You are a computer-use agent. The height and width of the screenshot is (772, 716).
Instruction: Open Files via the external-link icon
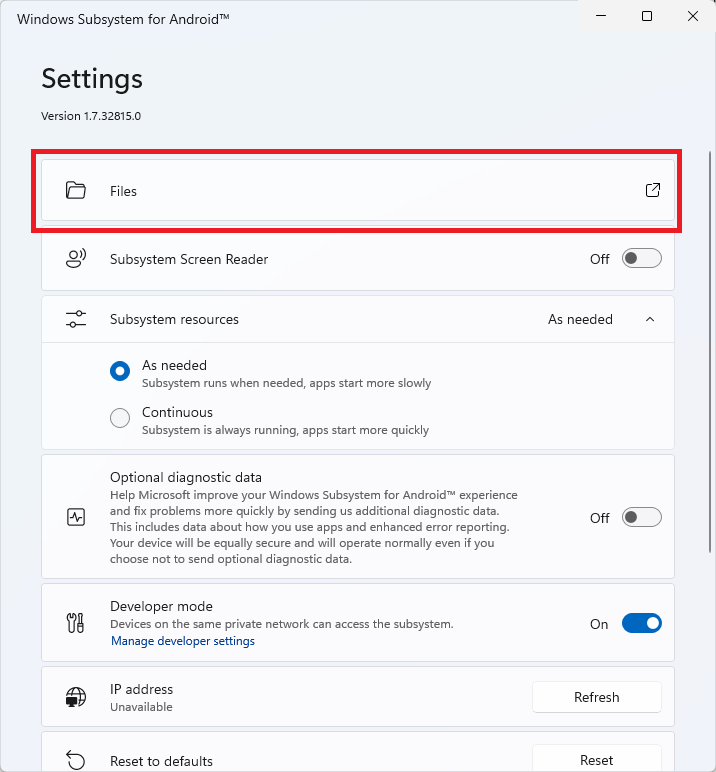click(652, 190)
